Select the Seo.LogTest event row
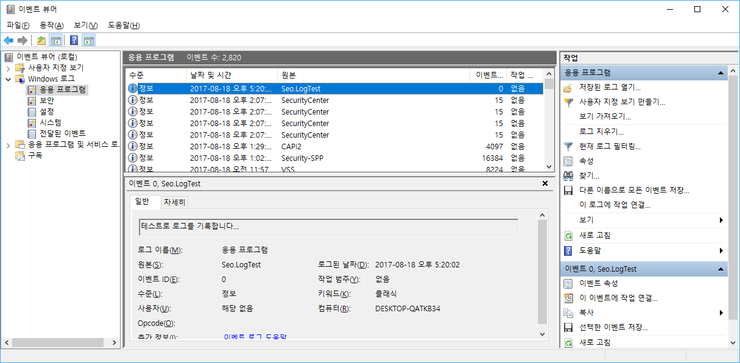 (335, 88)
